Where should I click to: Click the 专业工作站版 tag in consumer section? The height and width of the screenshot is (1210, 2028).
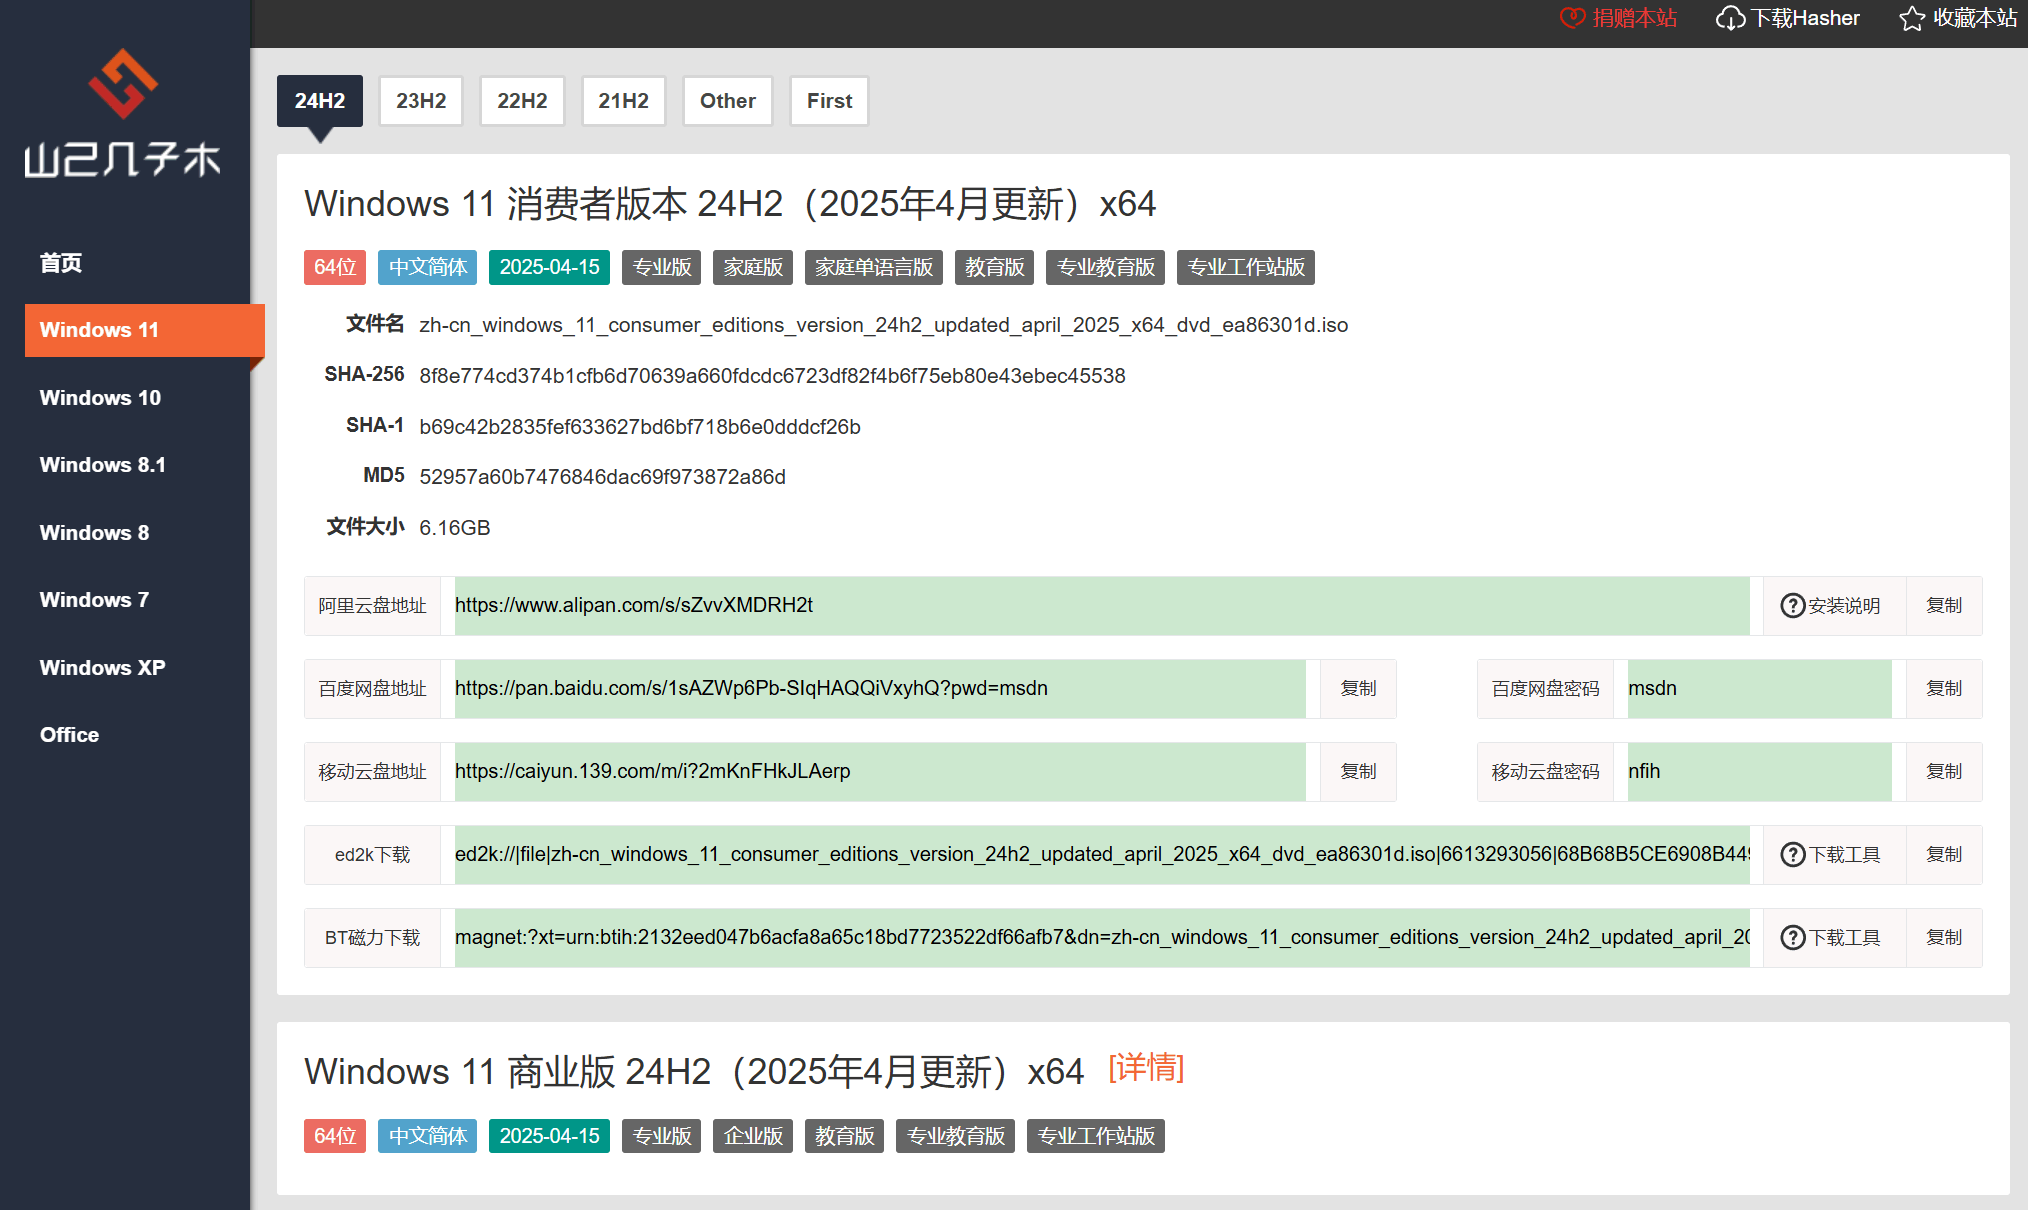tap(1246, 267)
